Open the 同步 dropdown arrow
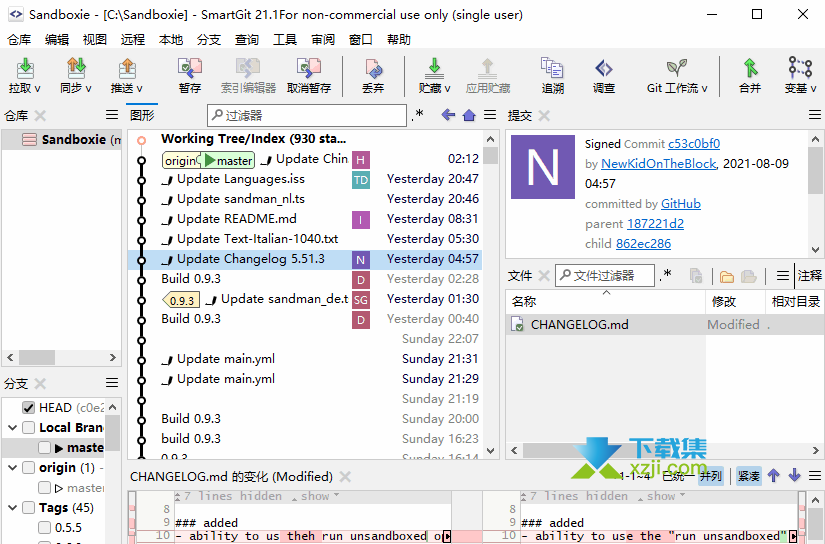This screenshot has width=825, height=544. click(88, 89)
